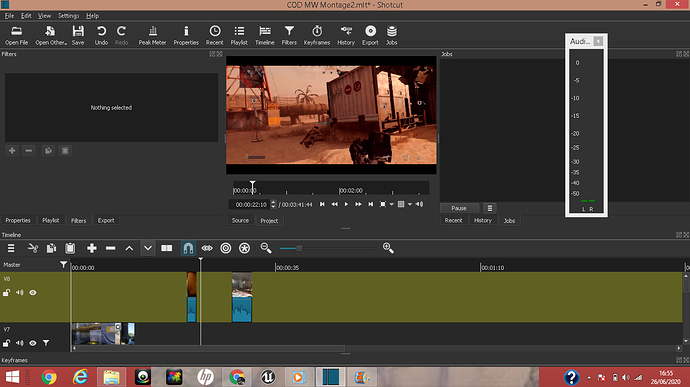690x387 pixels.
Task: Open Filters from the main toolbar
Action: (x=289, y=35)
